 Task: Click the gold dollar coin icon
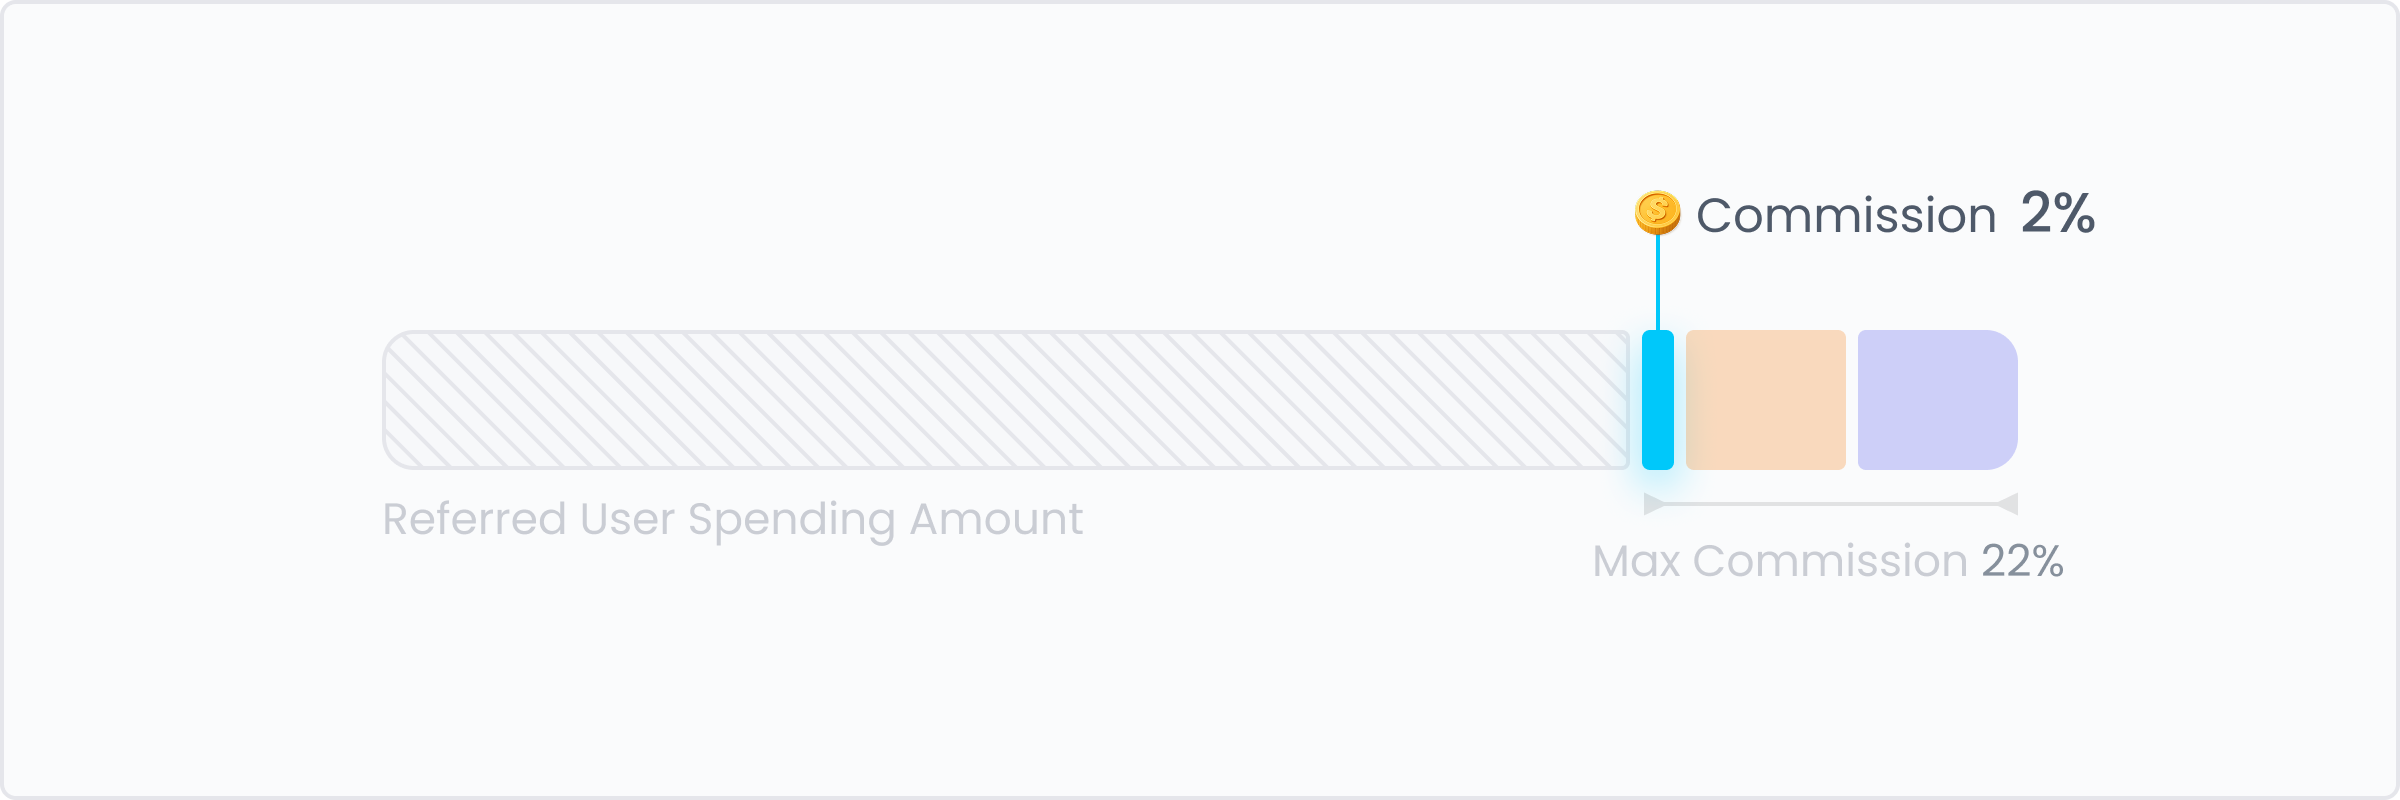1657,212
